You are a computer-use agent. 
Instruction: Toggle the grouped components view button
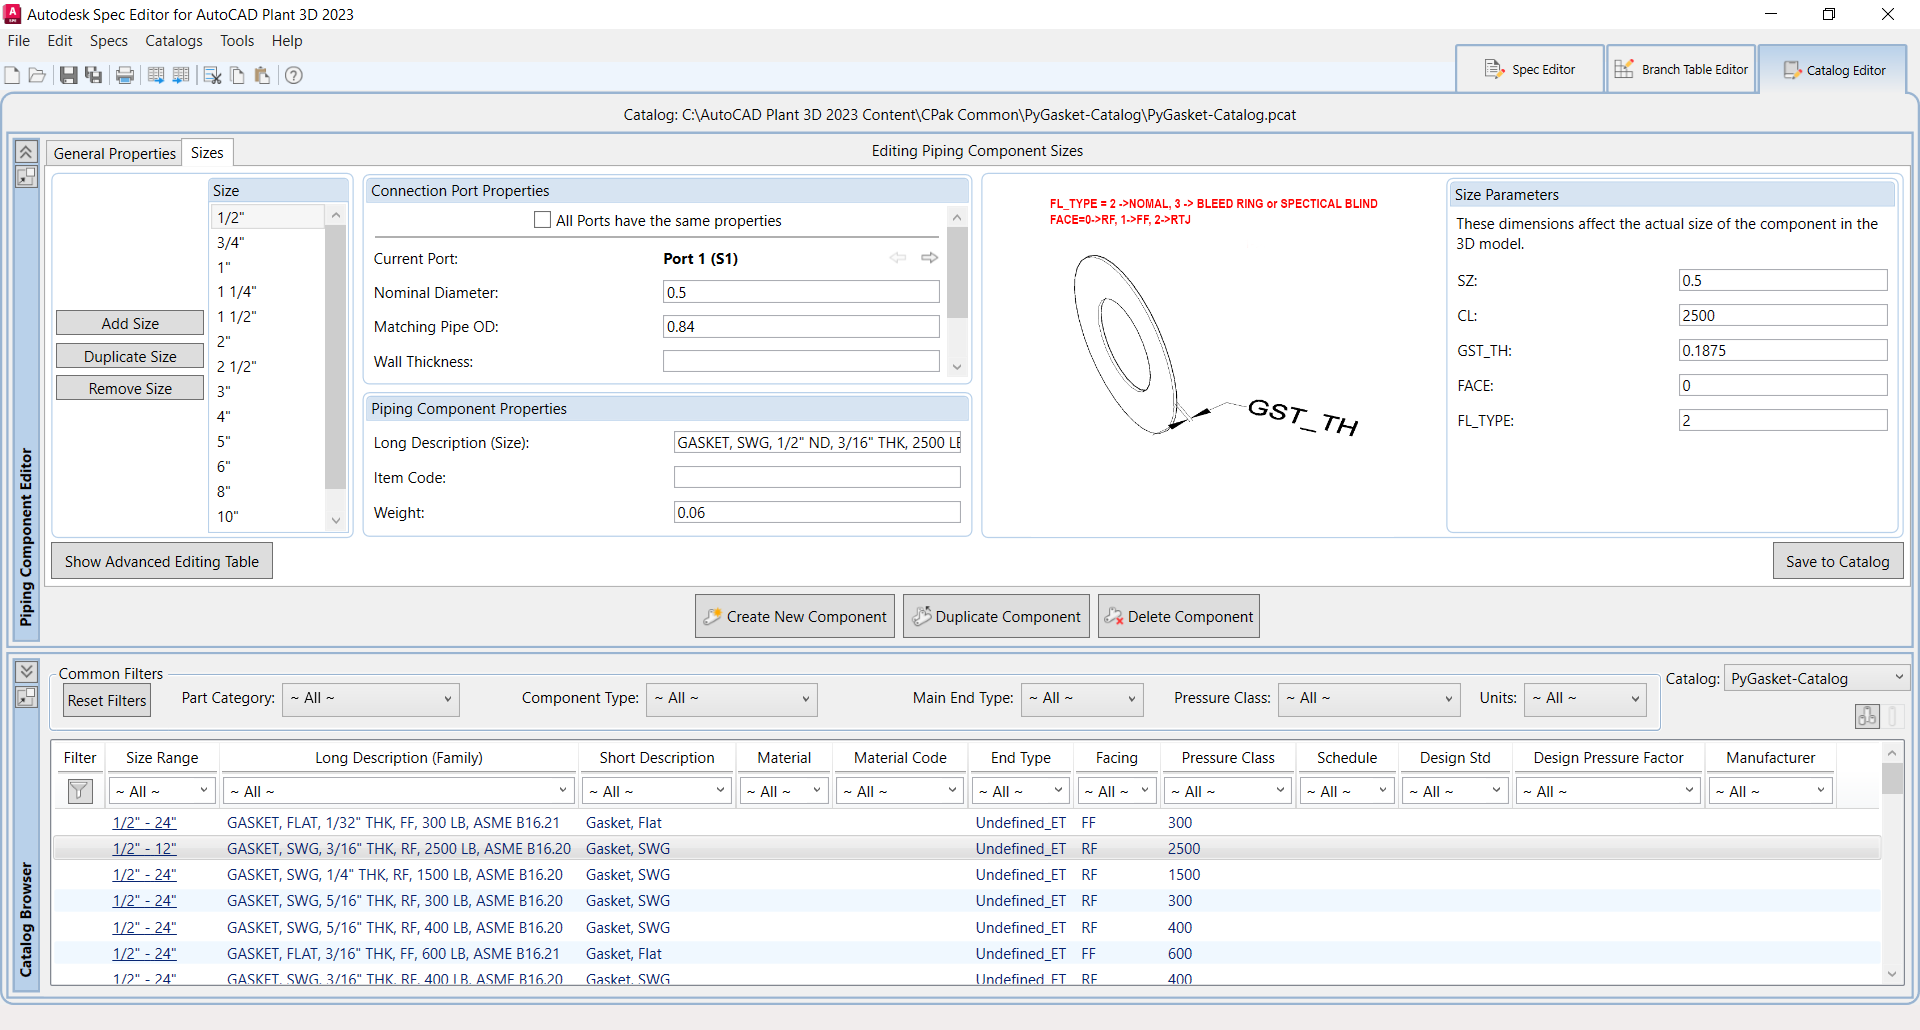[x=1867, y=716]
